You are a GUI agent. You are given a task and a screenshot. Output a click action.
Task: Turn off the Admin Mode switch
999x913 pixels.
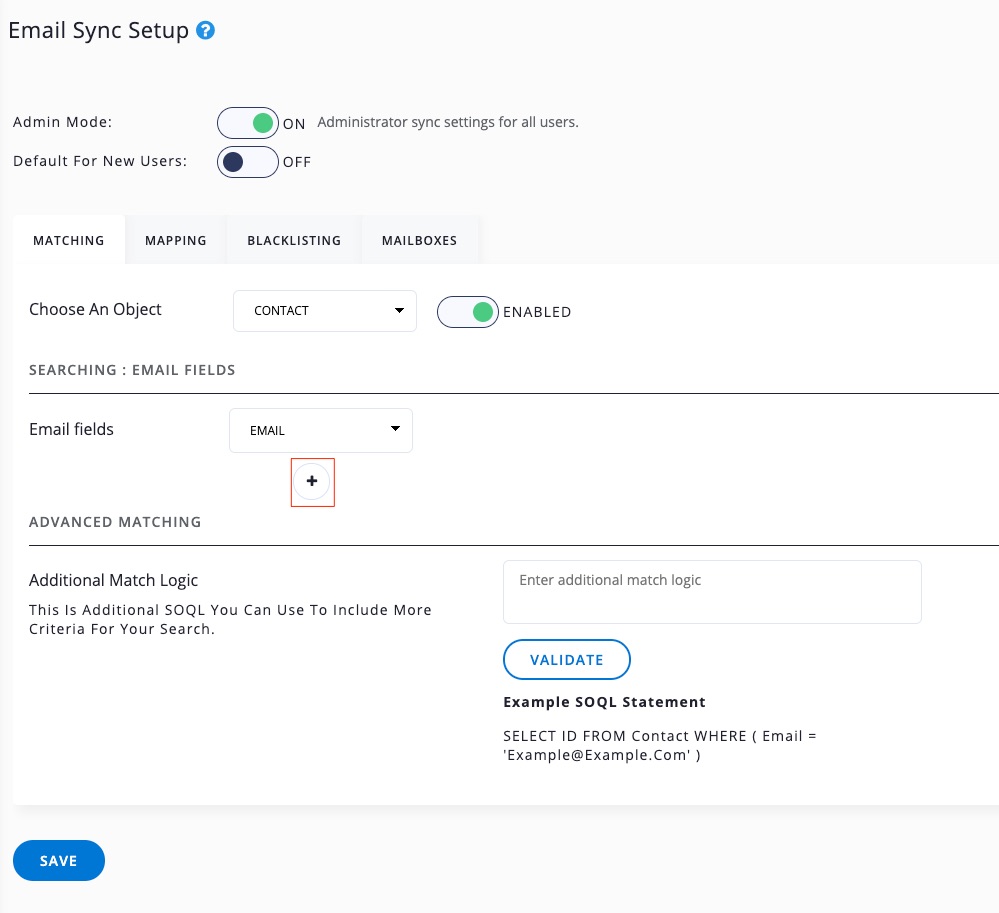pos(248,124)
